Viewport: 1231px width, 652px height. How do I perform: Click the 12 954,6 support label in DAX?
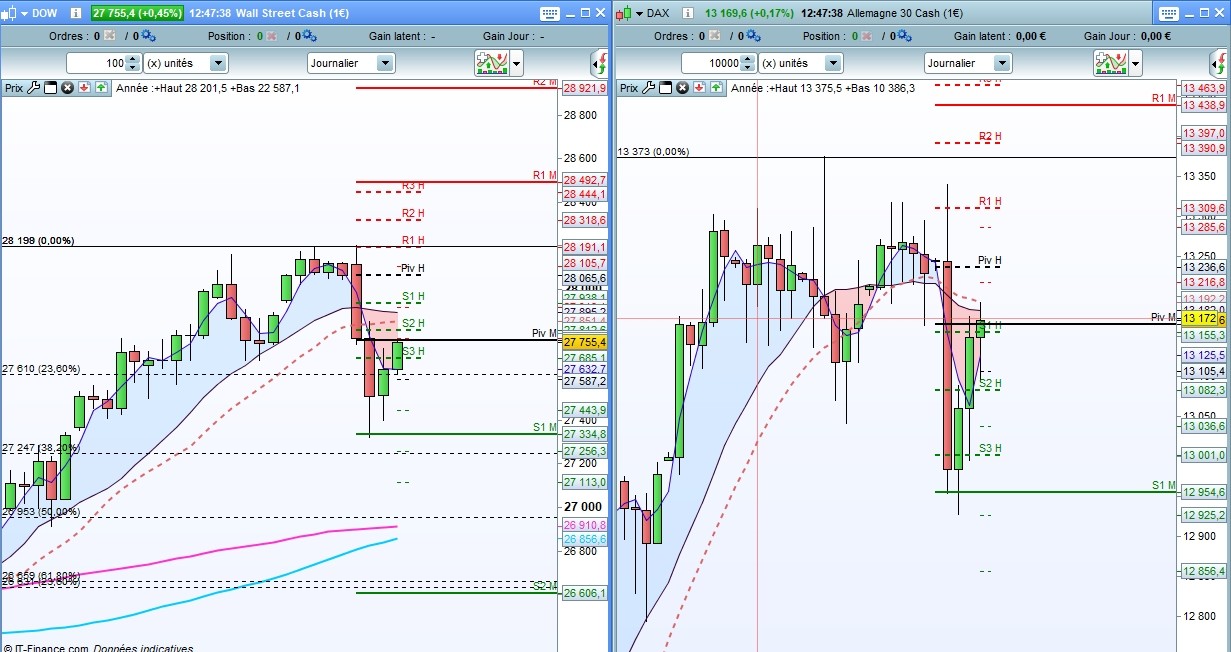point(1203,492)
